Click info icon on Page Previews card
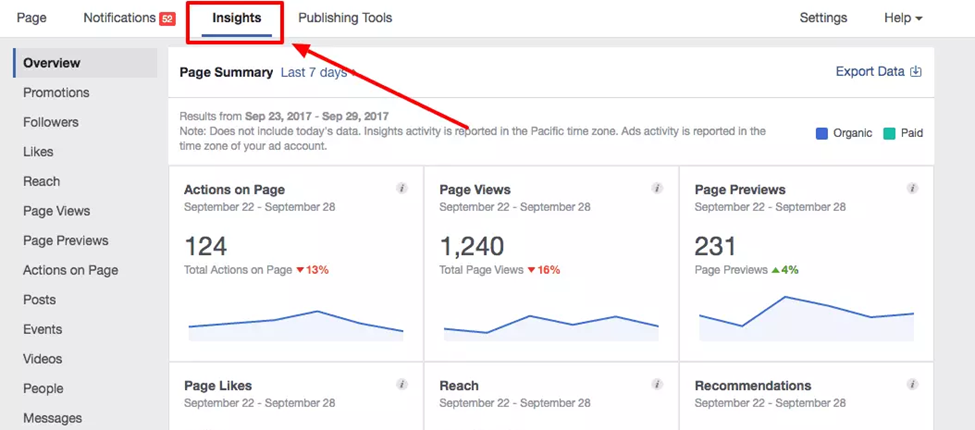The image size is (975, 430). click(x=912, y=188)
